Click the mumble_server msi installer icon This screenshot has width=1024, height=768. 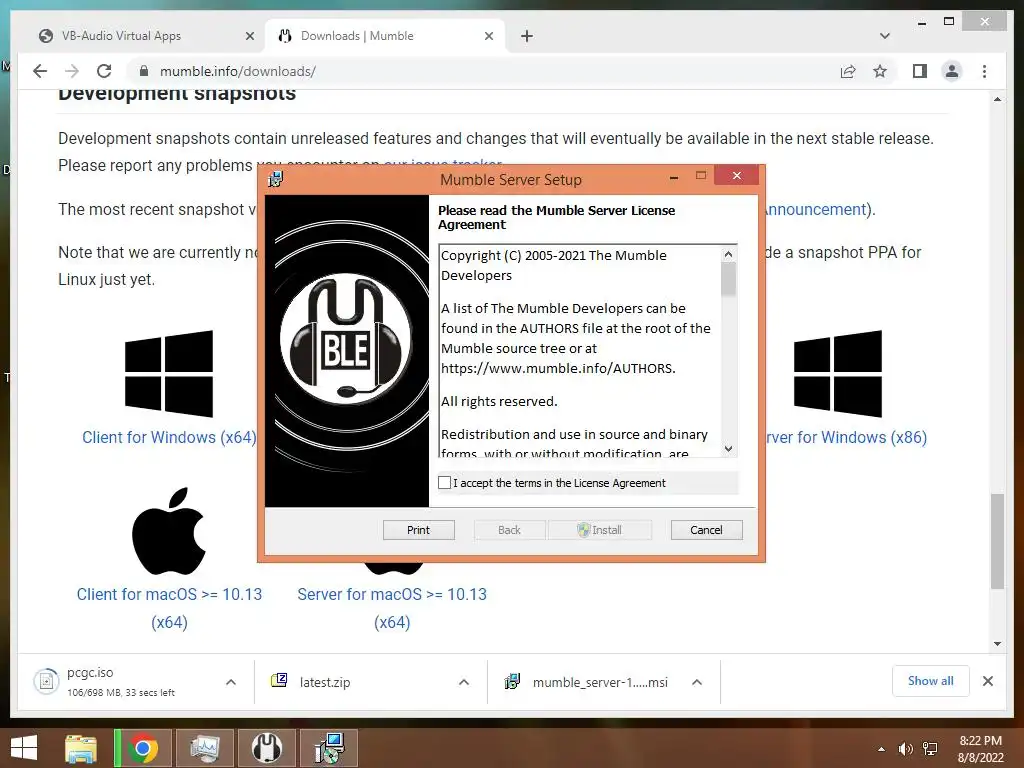(x=513, y=681)
